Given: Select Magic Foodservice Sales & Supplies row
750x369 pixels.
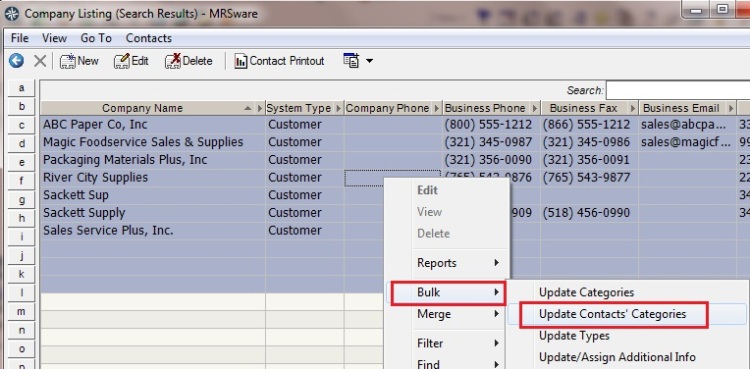Looking at the screenshot, I should coord(395,142).
